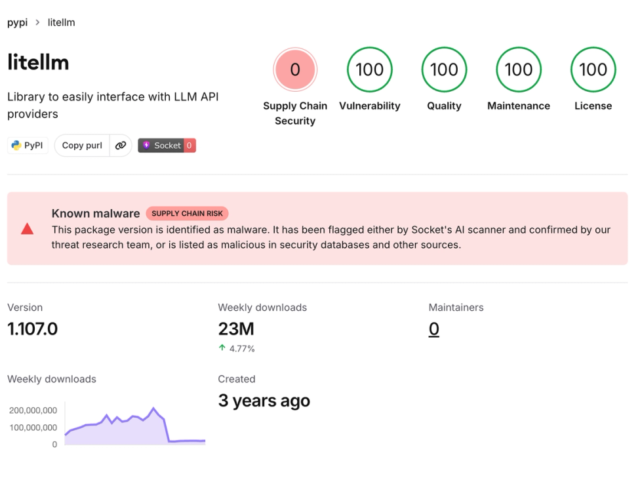Open the litellm breadcrumb link

[x=61, y=22]
